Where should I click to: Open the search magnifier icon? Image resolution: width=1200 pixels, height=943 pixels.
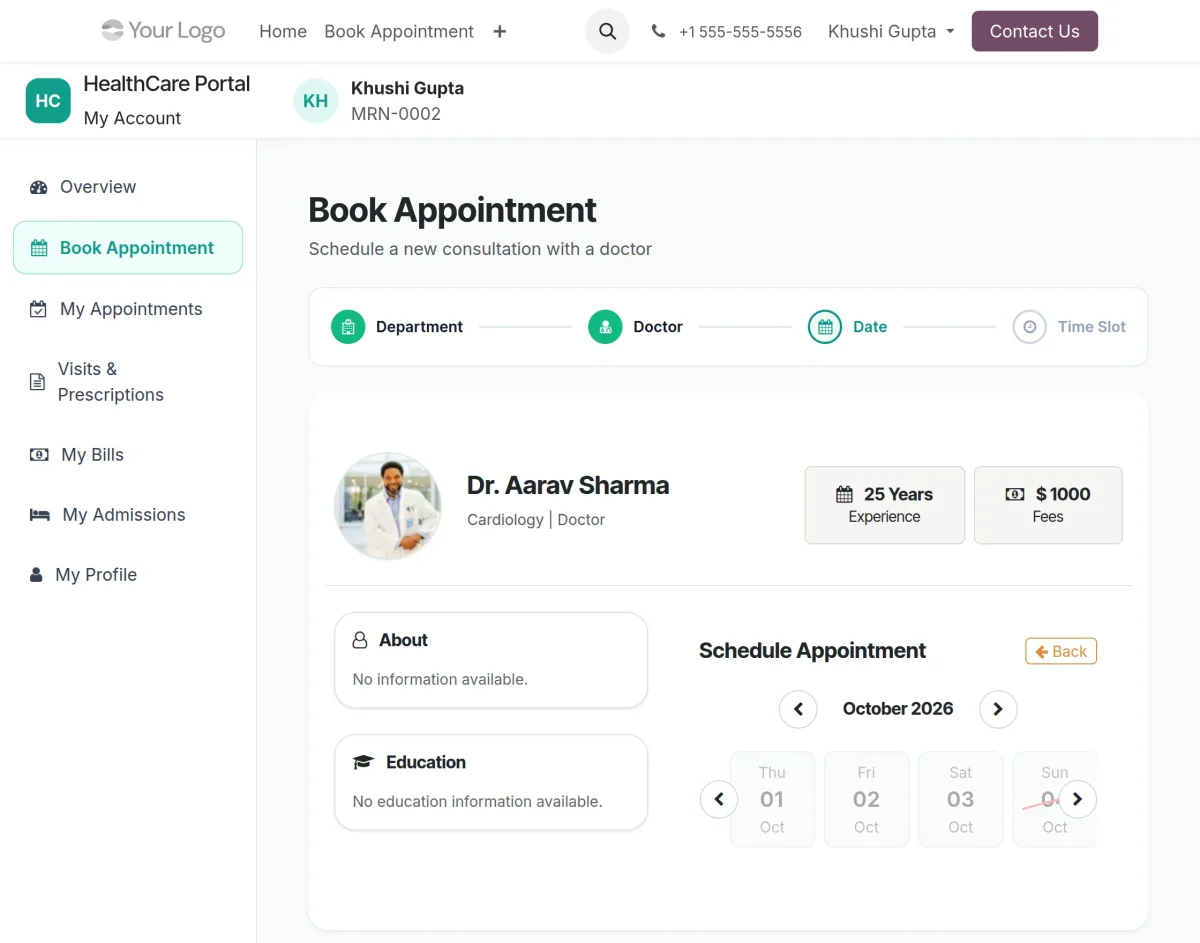tap(607, 31)
